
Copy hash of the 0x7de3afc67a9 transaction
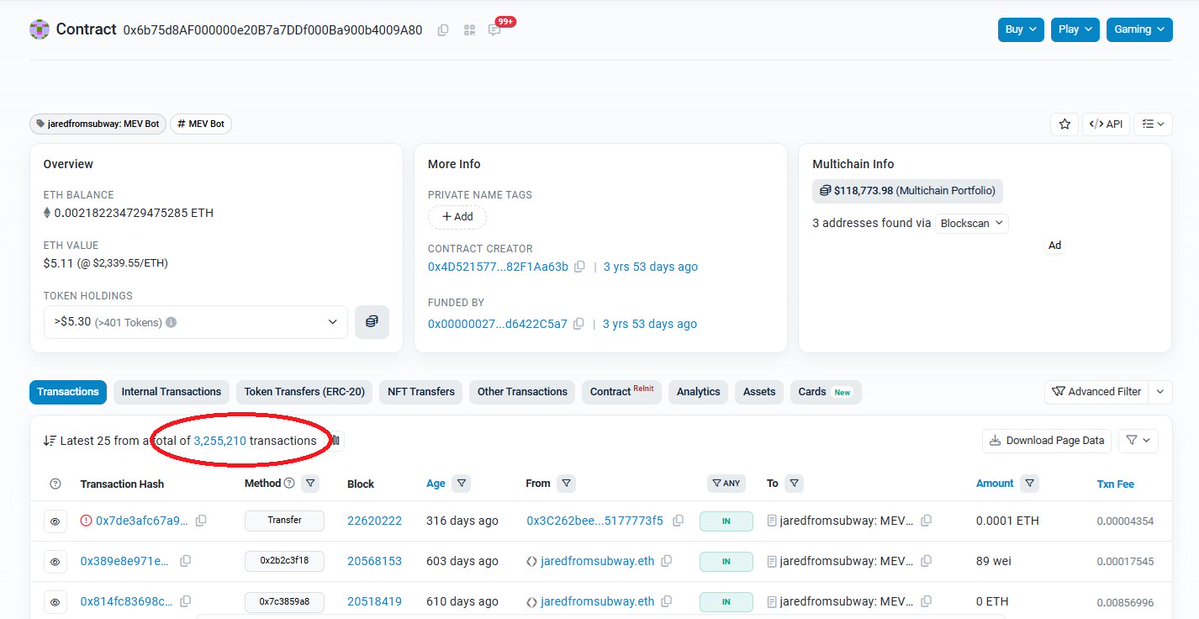(x=201, y=521)
